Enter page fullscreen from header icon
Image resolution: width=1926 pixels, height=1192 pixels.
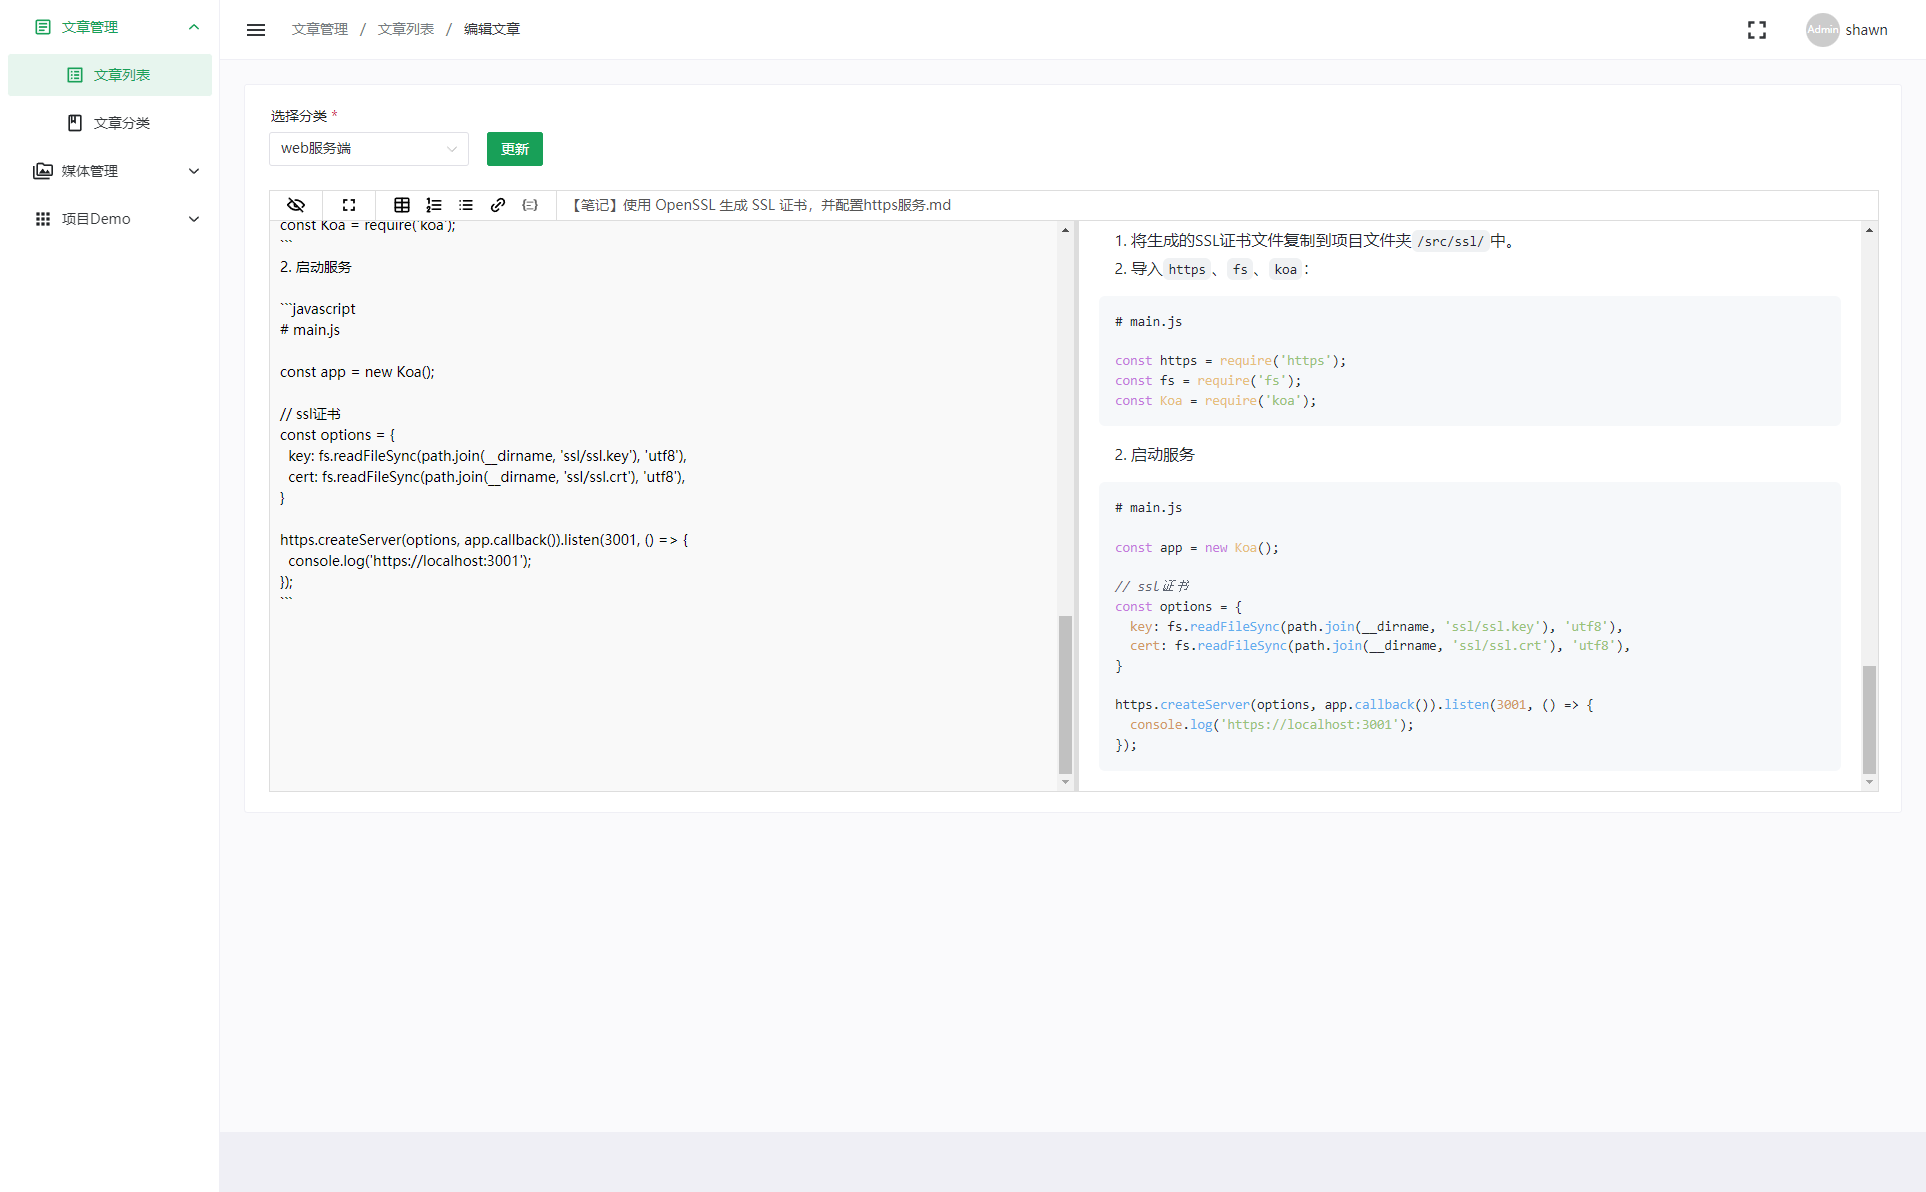point(1757,30)
